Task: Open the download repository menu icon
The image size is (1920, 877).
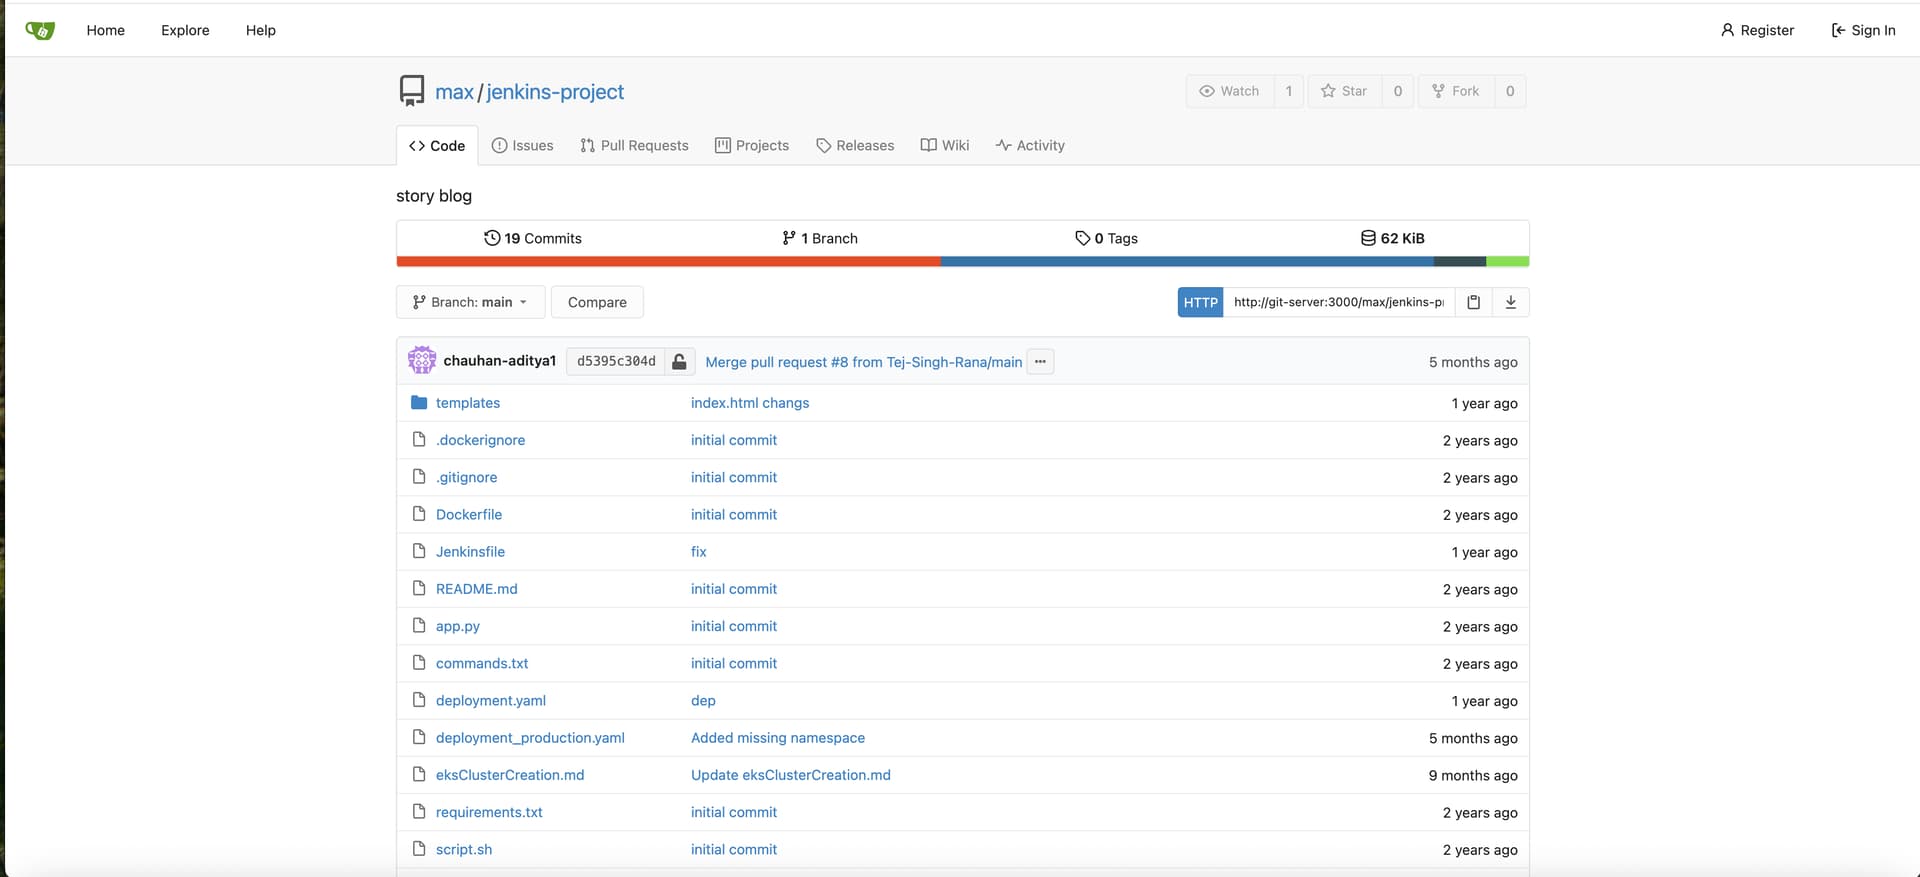Action: 1511,302
